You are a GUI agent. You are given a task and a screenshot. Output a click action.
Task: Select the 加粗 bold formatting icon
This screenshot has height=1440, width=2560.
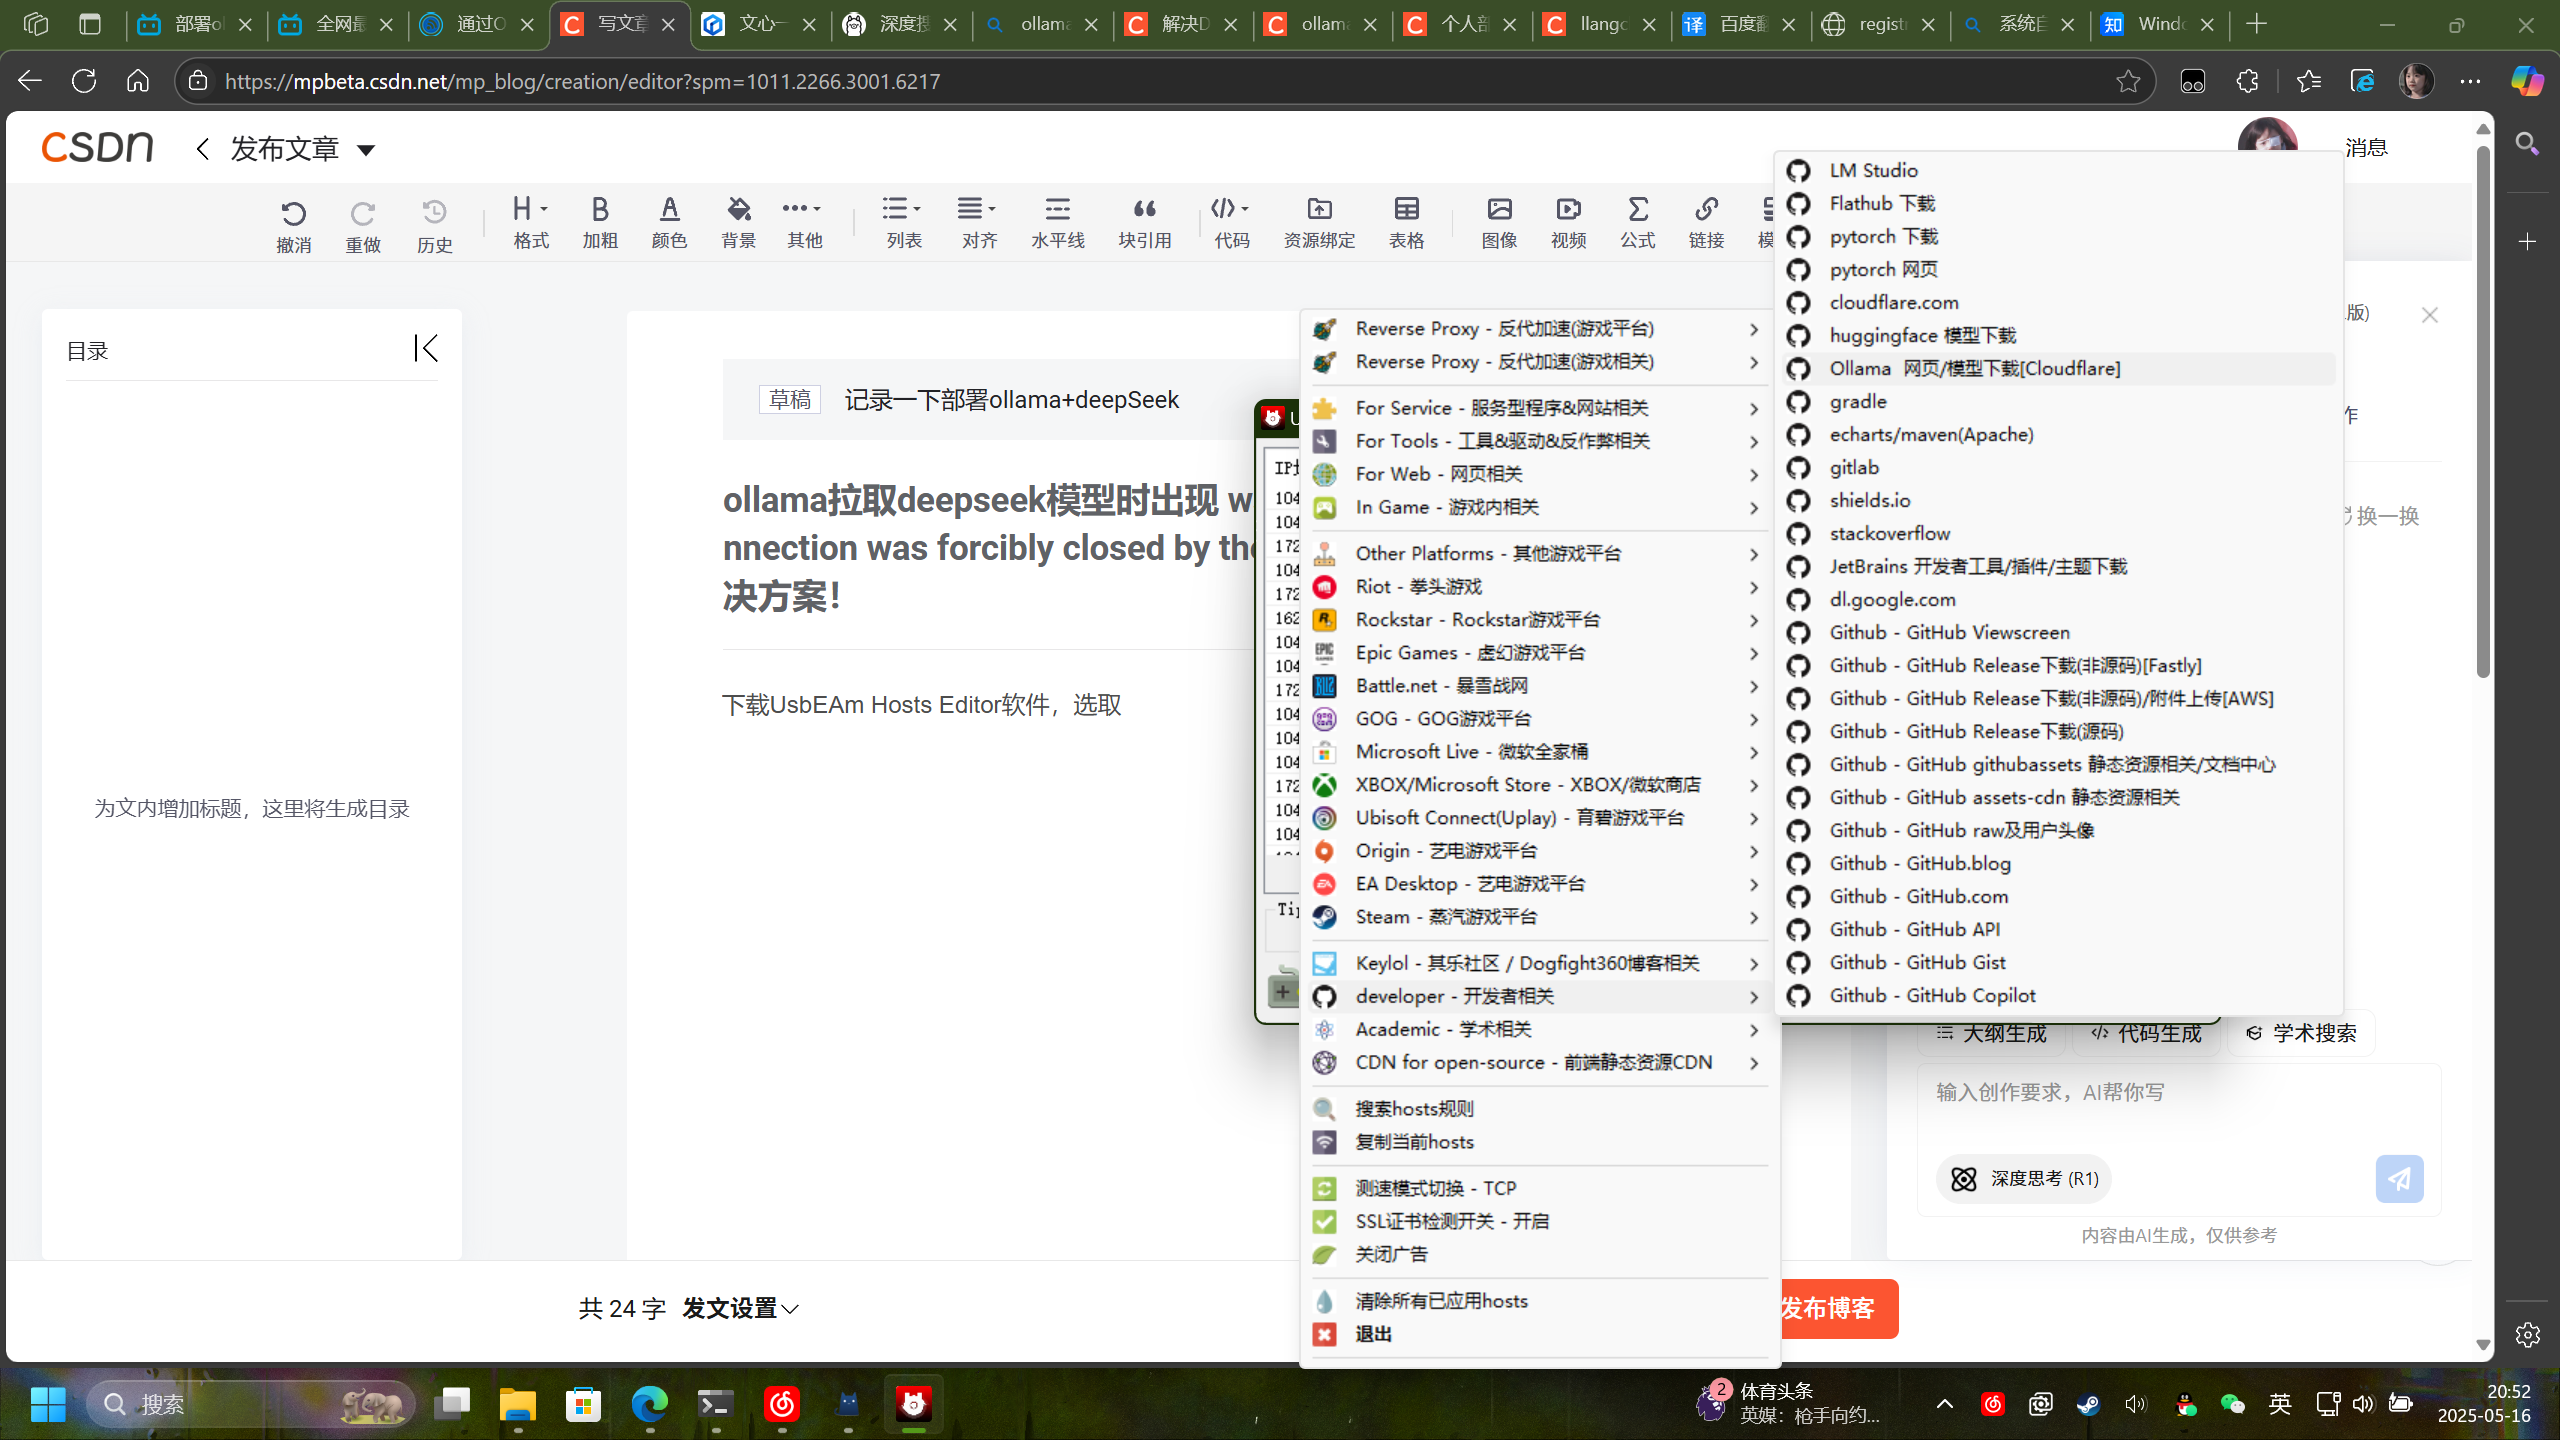click(x=598, y=222)
